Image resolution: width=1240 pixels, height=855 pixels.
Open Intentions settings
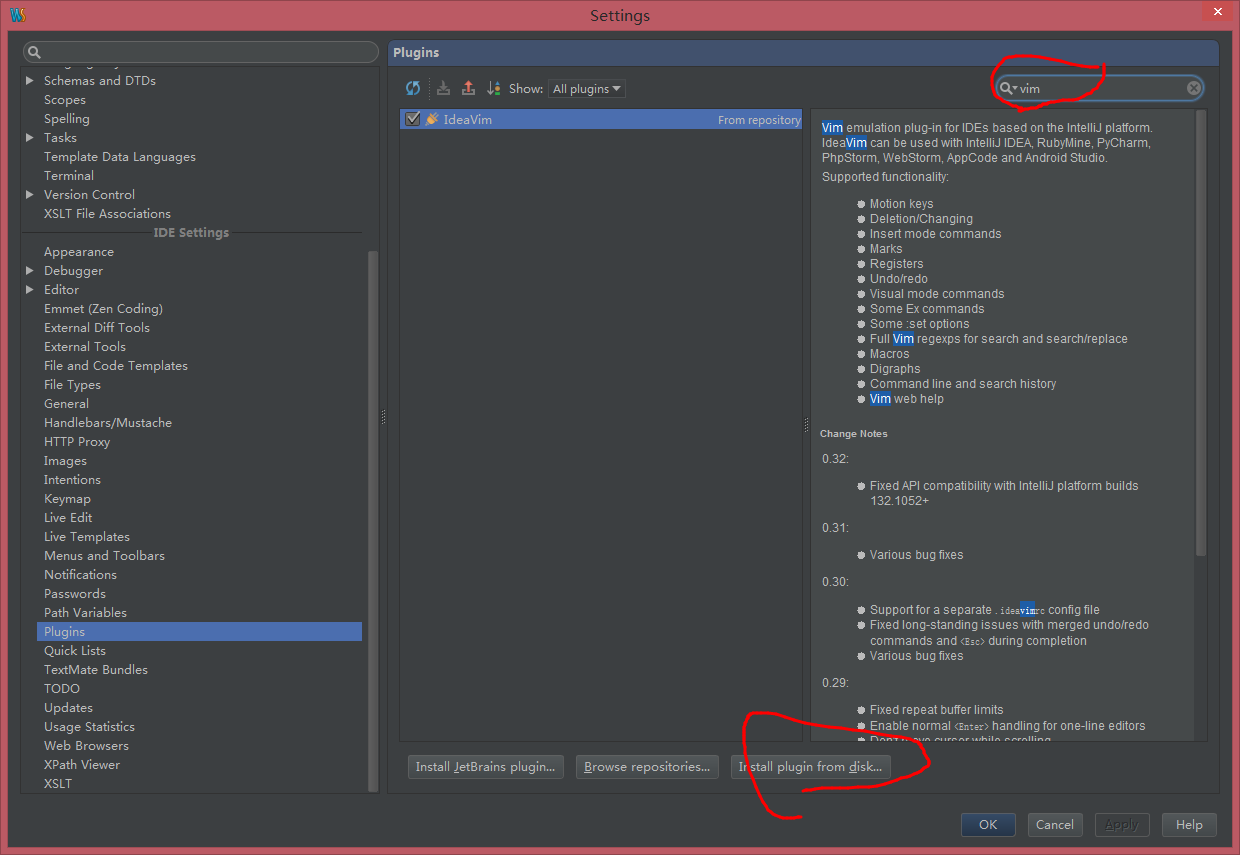pyautogui.click(x=72, y=480)
